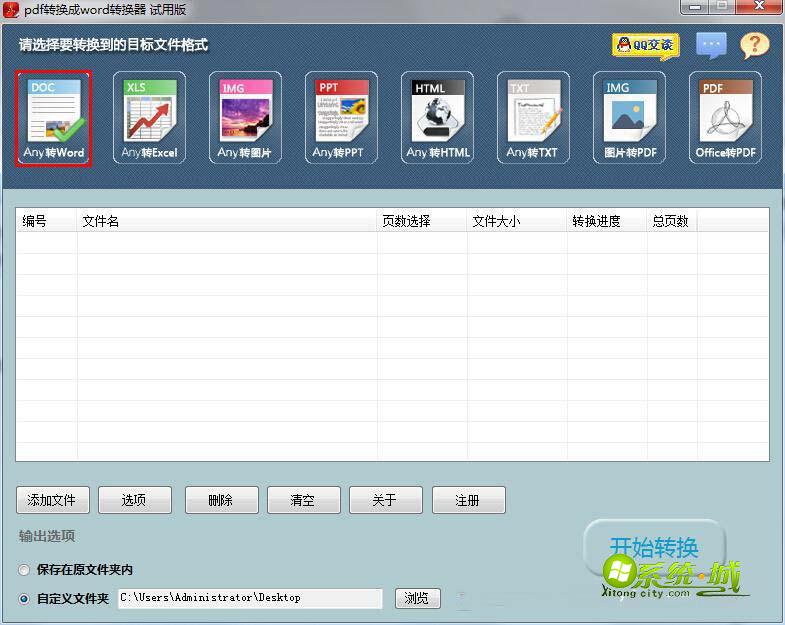Select the 图片转PDF conversion icon
This screenshot has width=785, height=625.
click(x=629, y=118)
